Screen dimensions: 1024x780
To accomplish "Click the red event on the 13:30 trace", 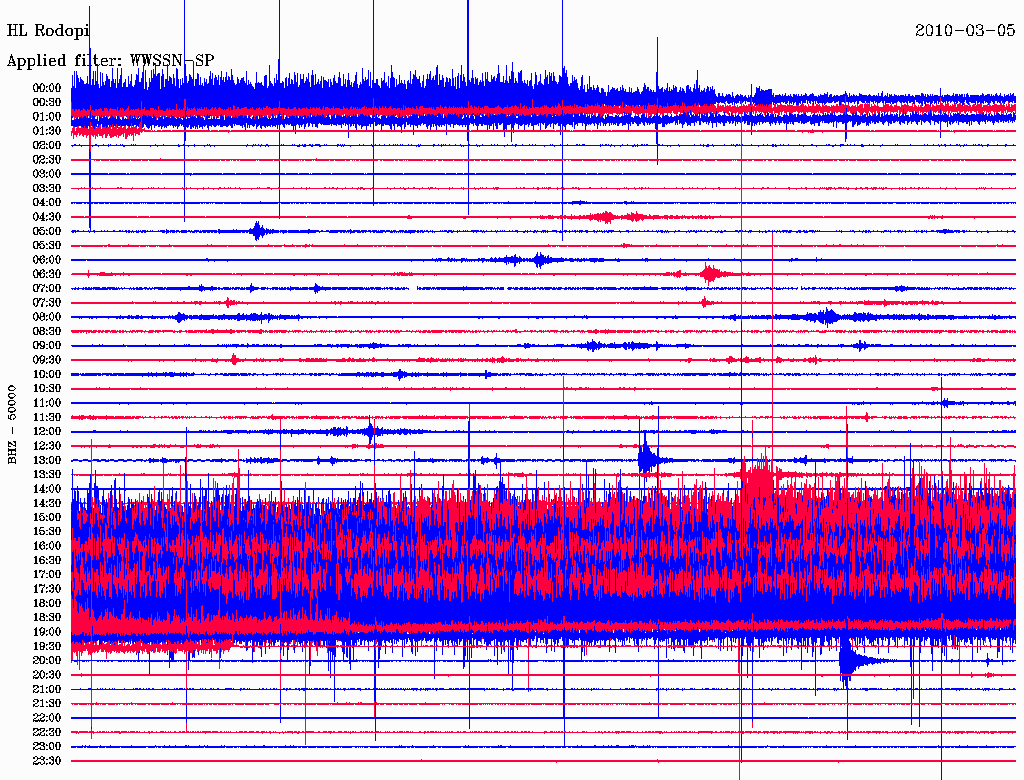I will pyautogui.click(x=761, y=473).
